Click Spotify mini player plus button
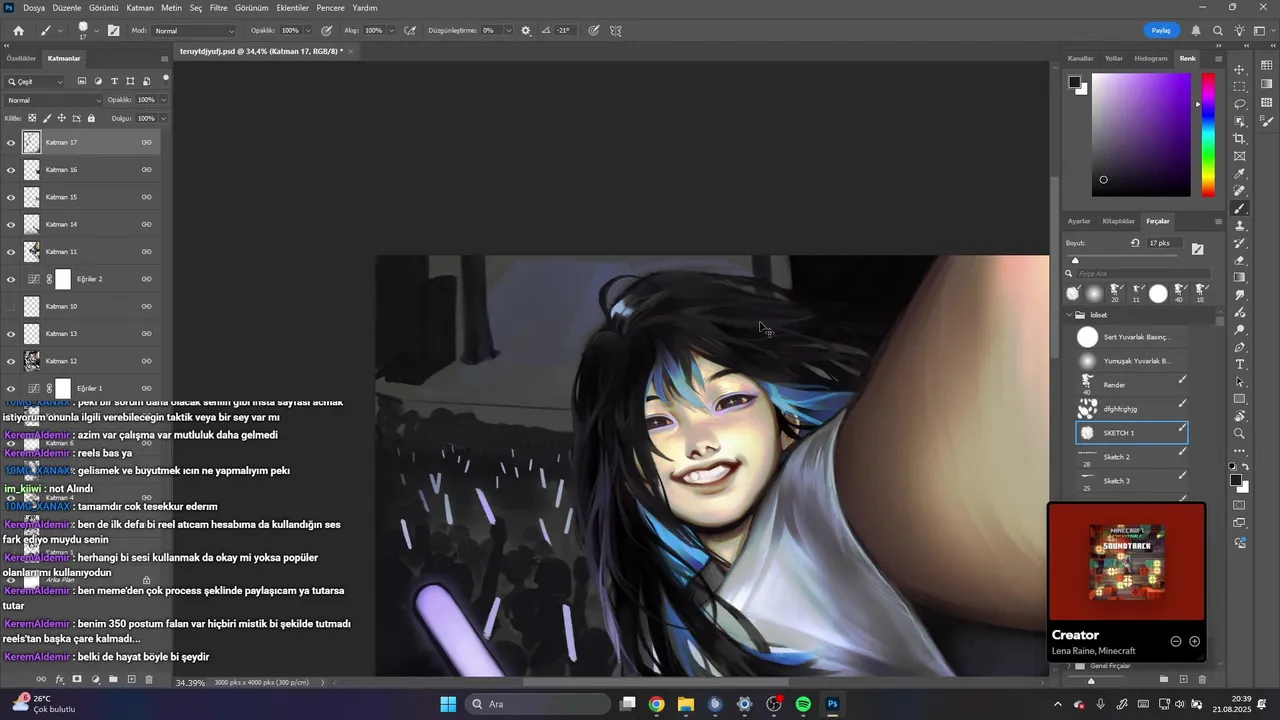The width and height of the screenshot is (1280, 720). click(x=1194, y=641)
